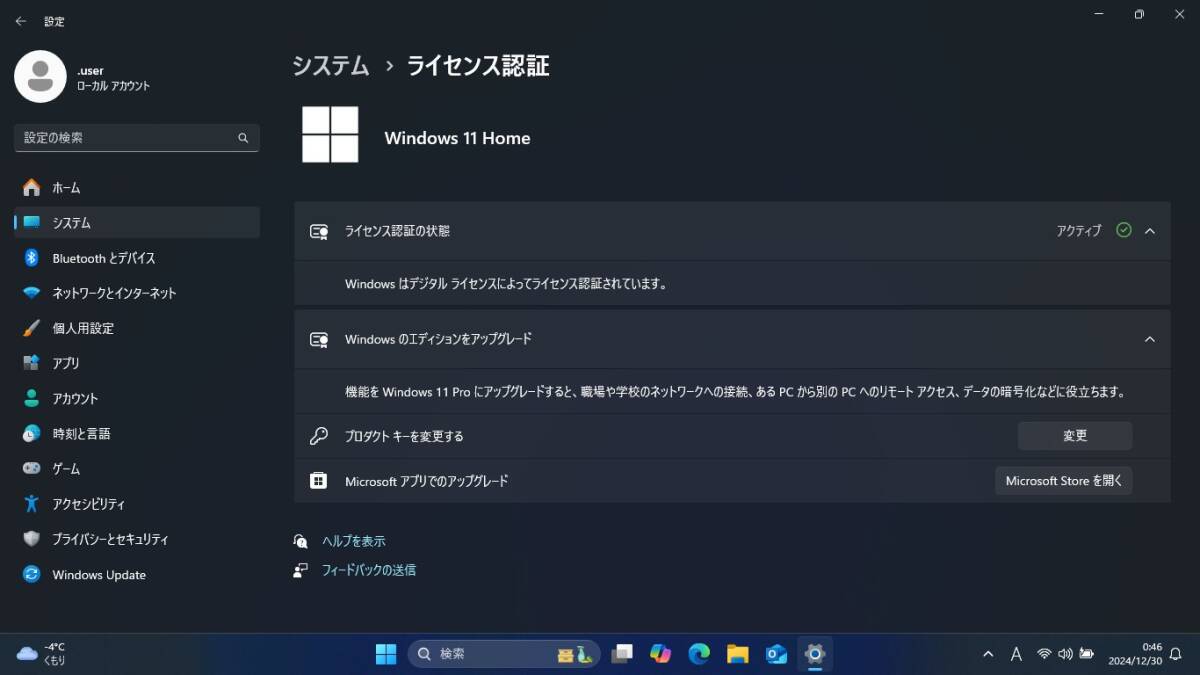The image size is (1200, 675).
Task: Collapse the upgrade Windows edition section
Action: tap(1150, 339)
